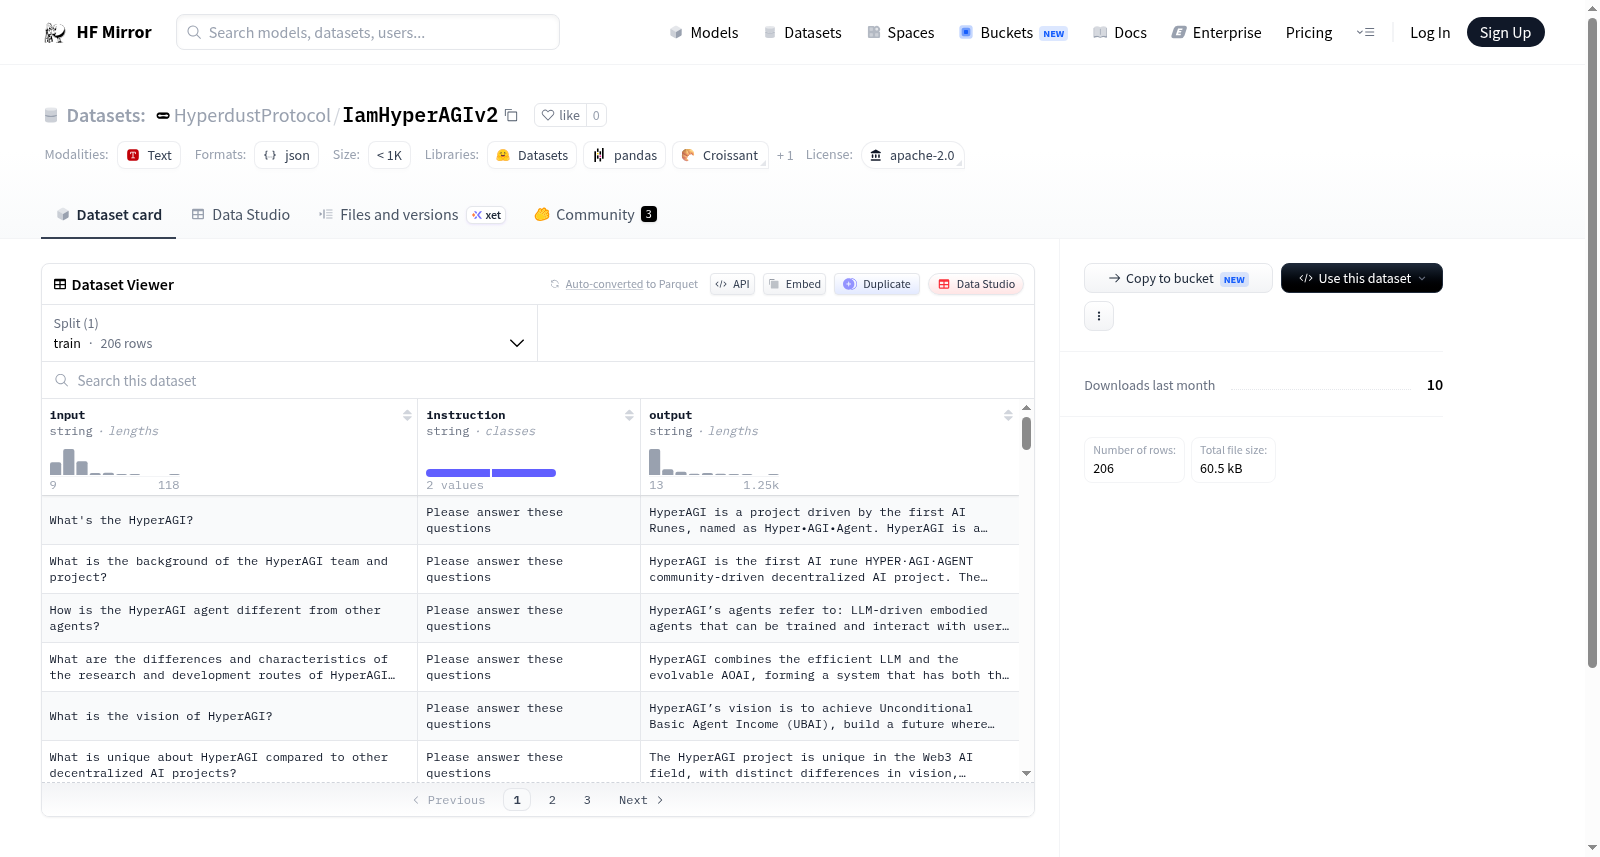Click the Next page button
The height and width of the screenshot is (857, 1600).
pyautogui.click(x=641, y=800)
